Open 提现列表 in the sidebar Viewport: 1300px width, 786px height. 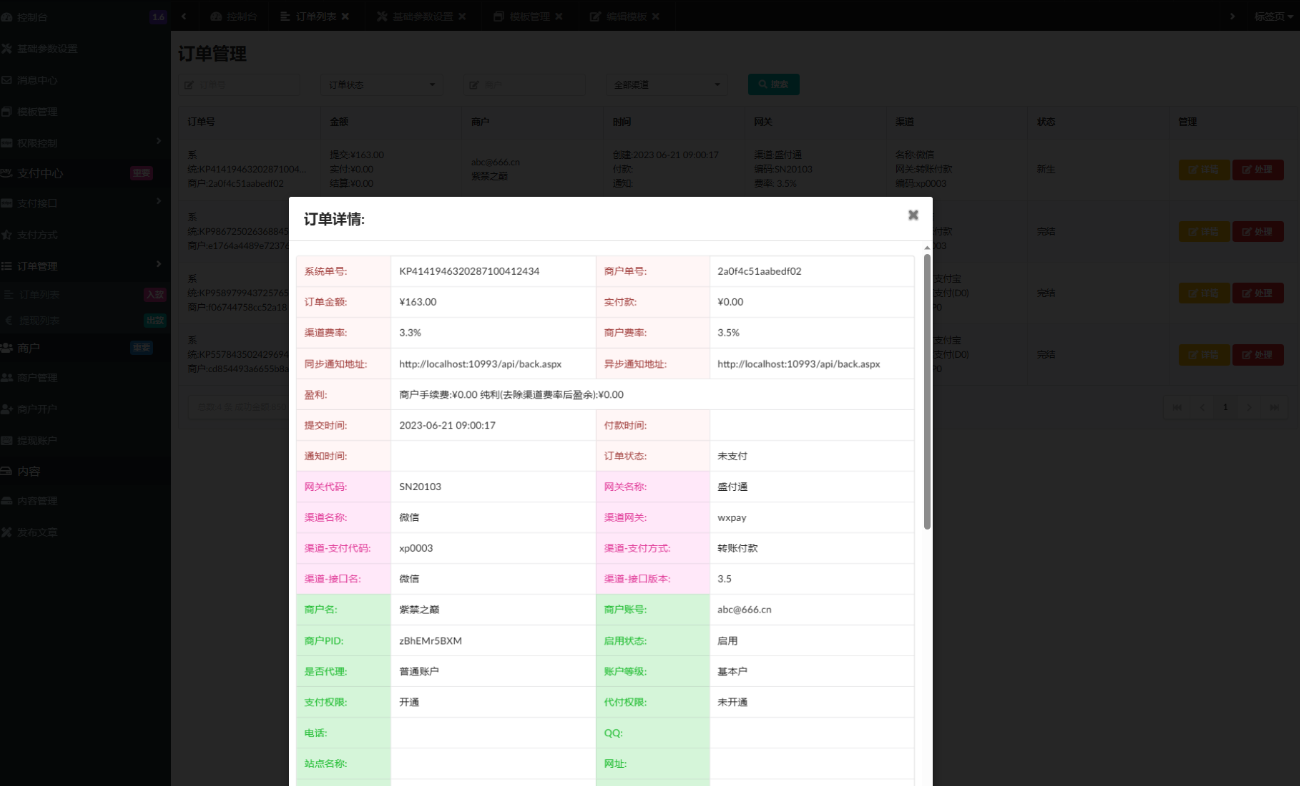pos(39,320)
